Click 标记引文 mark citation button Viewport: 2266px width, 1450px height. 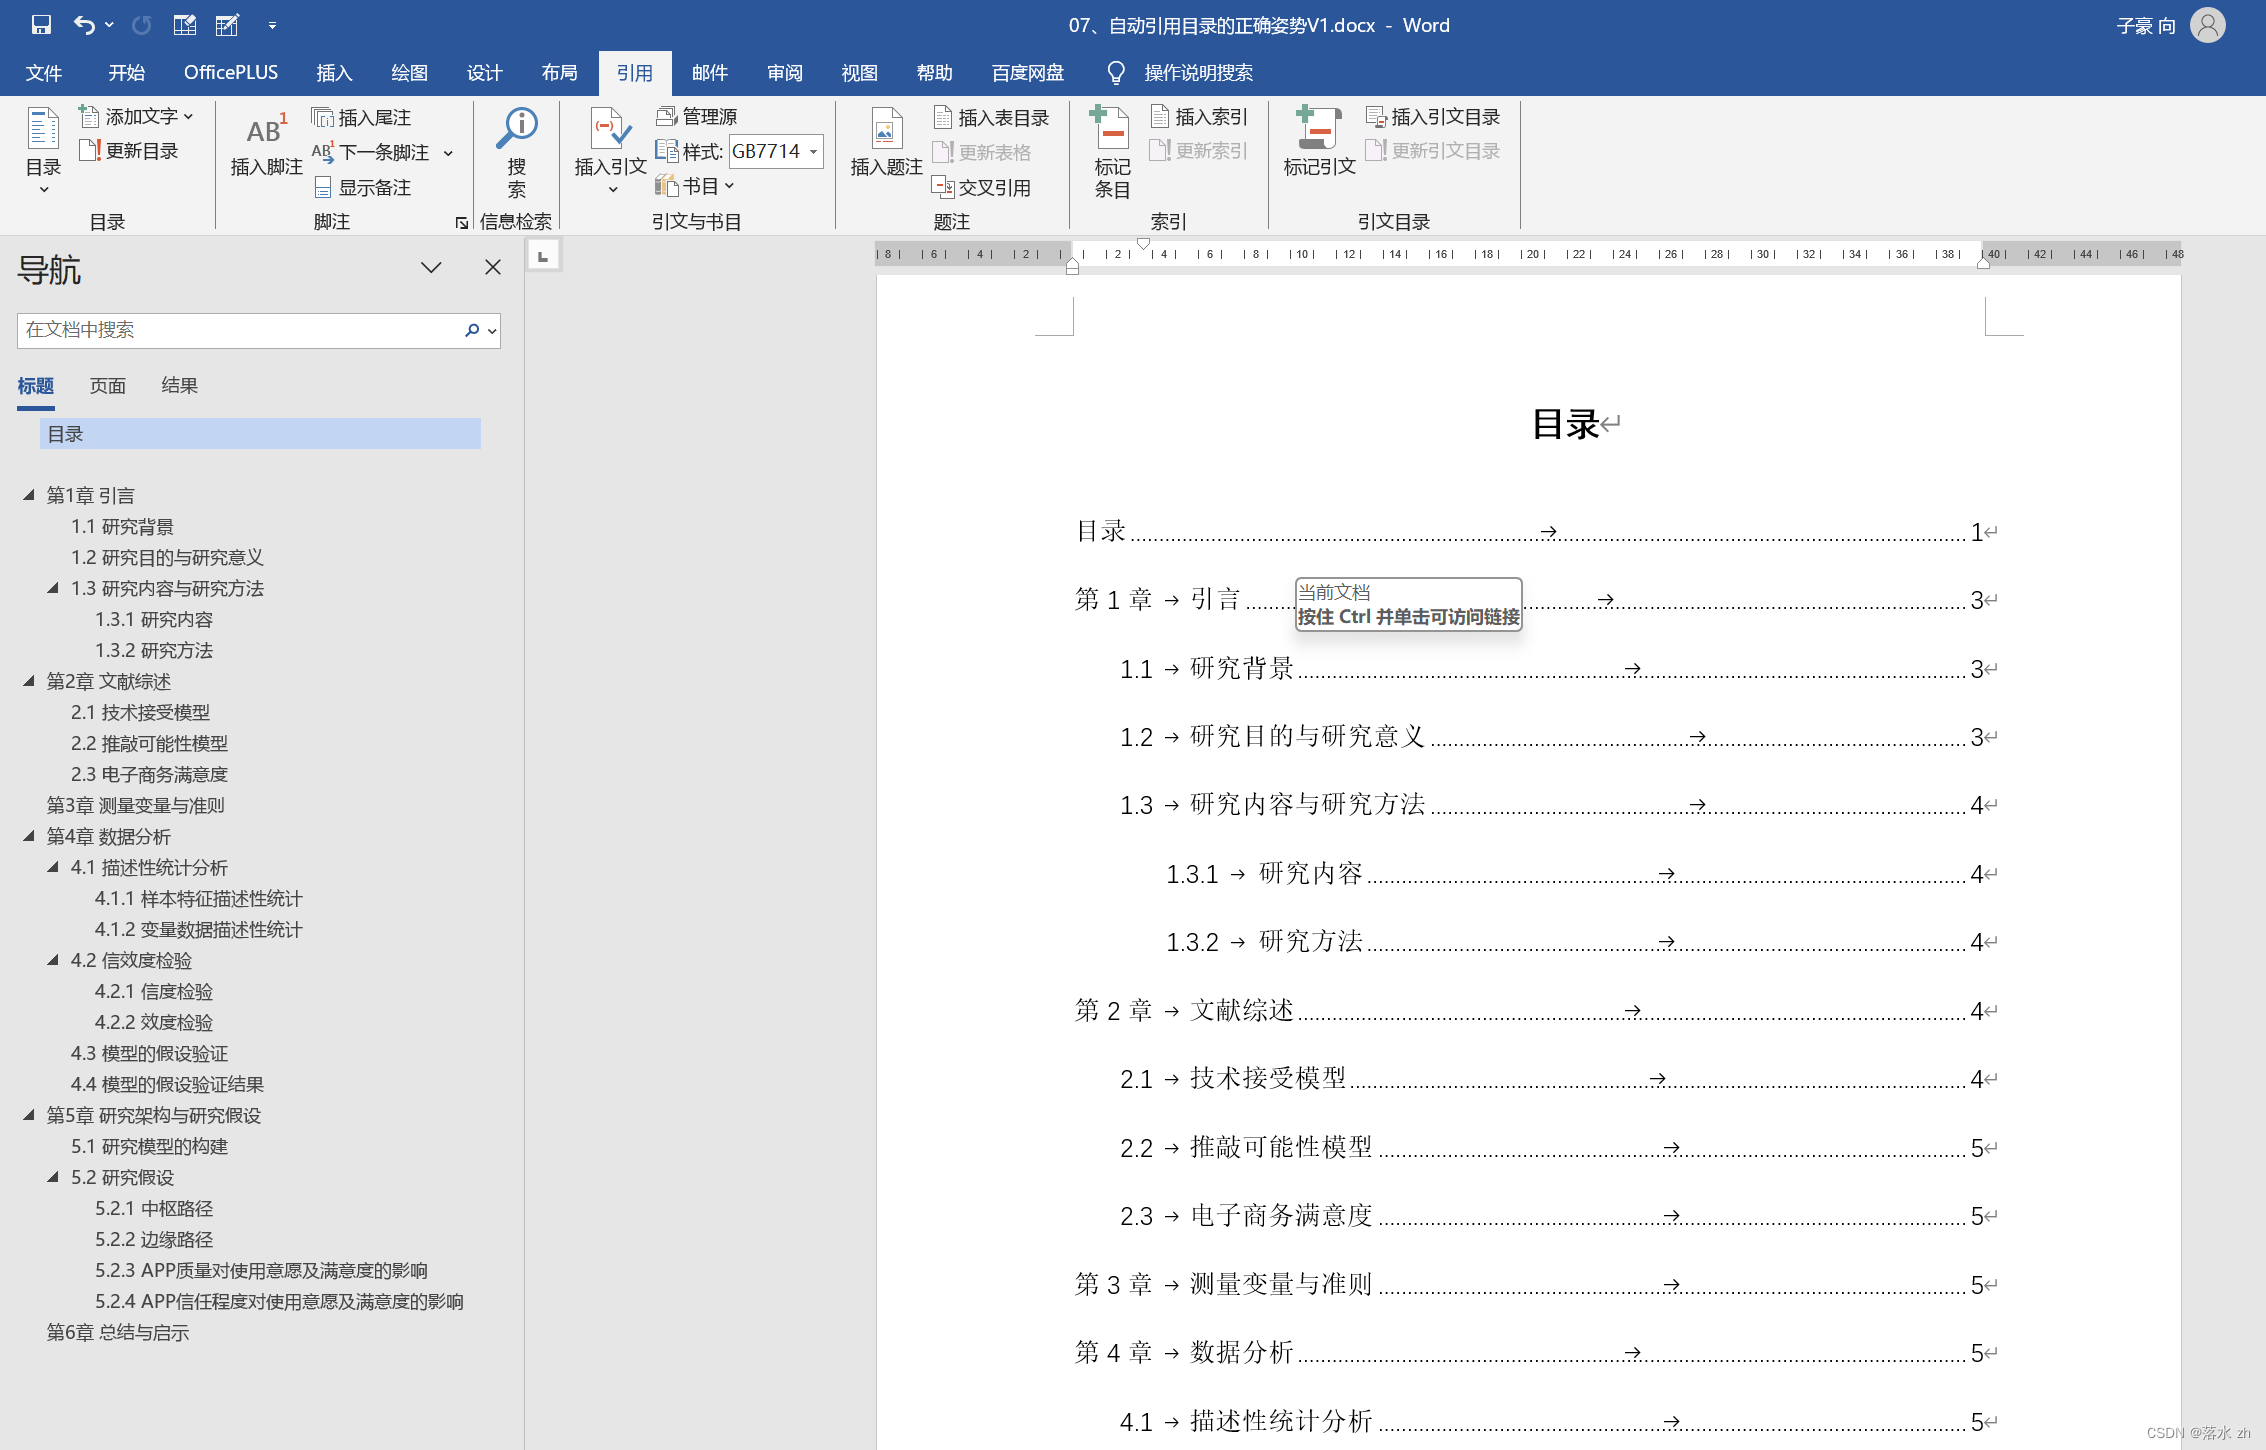click(x=1319, y=143)
